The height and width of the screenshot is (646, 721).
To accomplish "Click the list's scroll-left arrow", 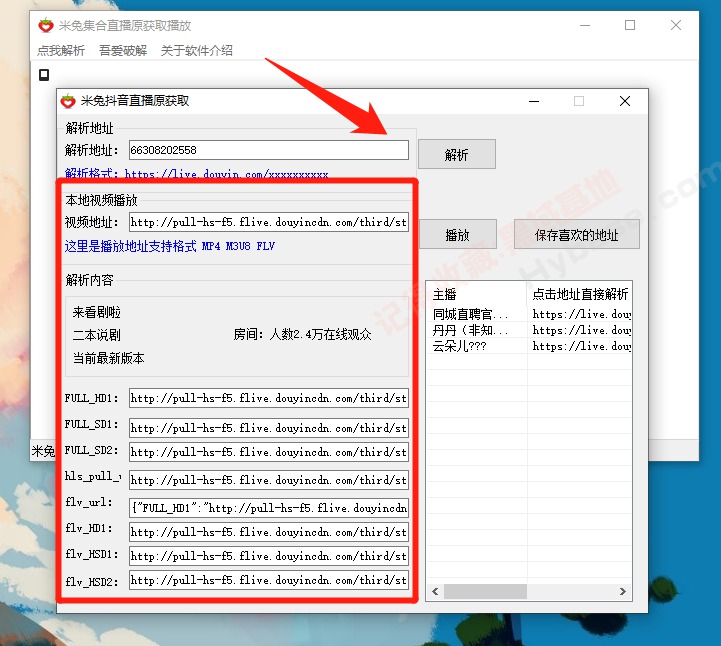I will coord(435,591).
